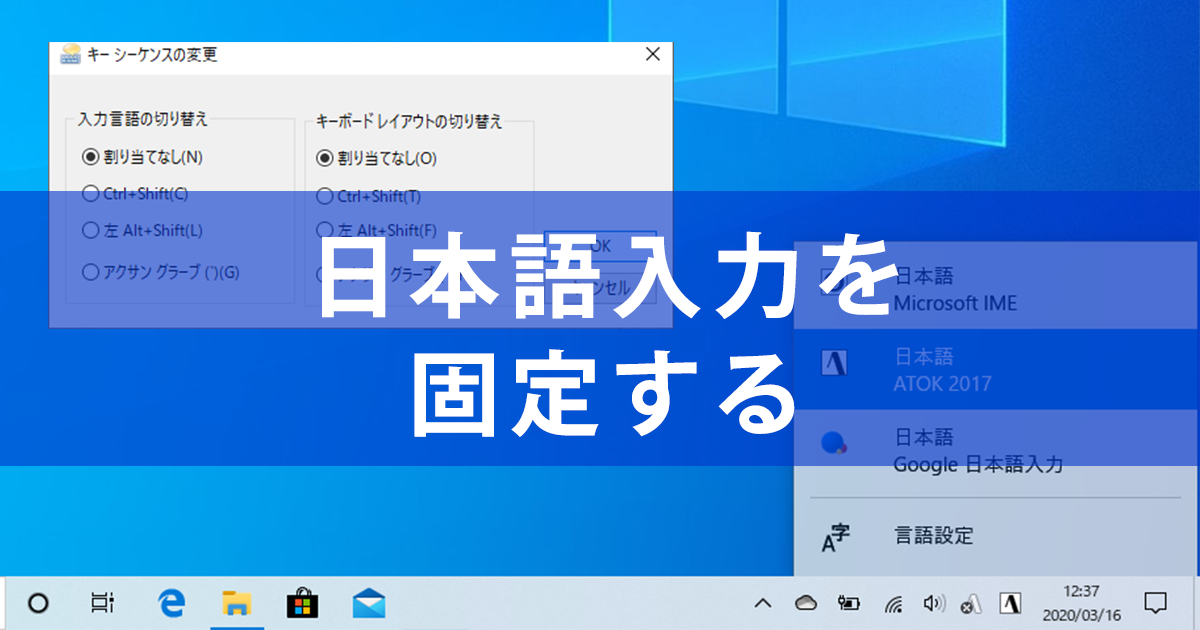Screen dimensions: 1200x630
Task: Open Task View from the taskbar
Action: point(103,604)
